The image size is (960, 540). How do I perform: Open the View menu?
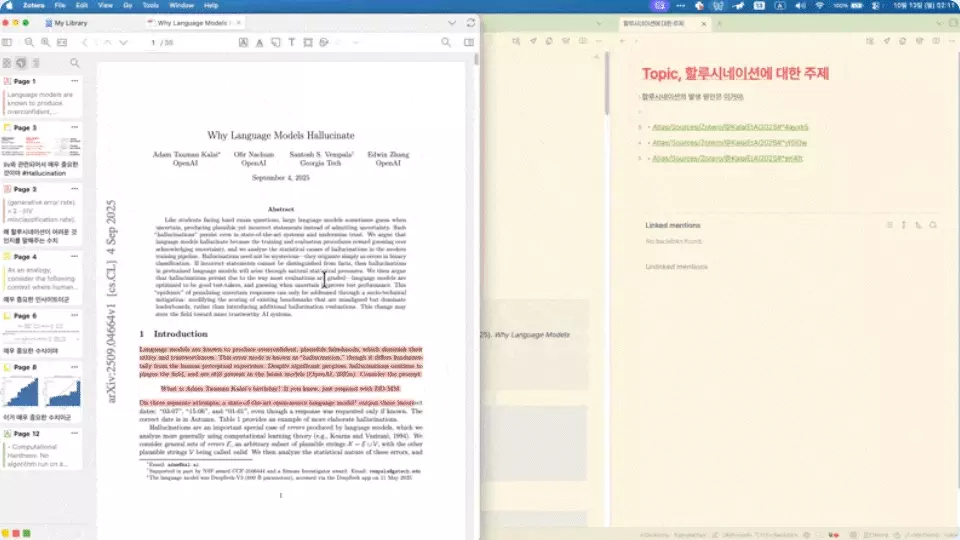coord(105,6)
